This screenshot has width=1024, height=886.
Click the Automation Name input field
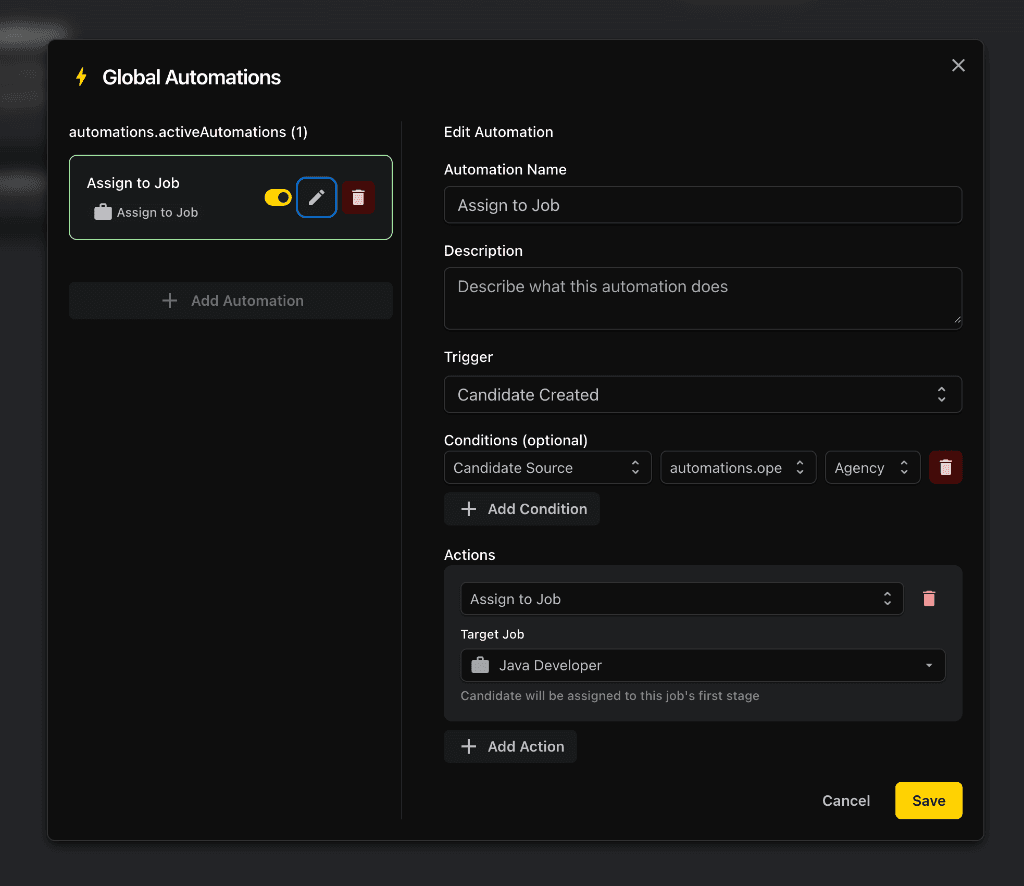tap(702, 204)
